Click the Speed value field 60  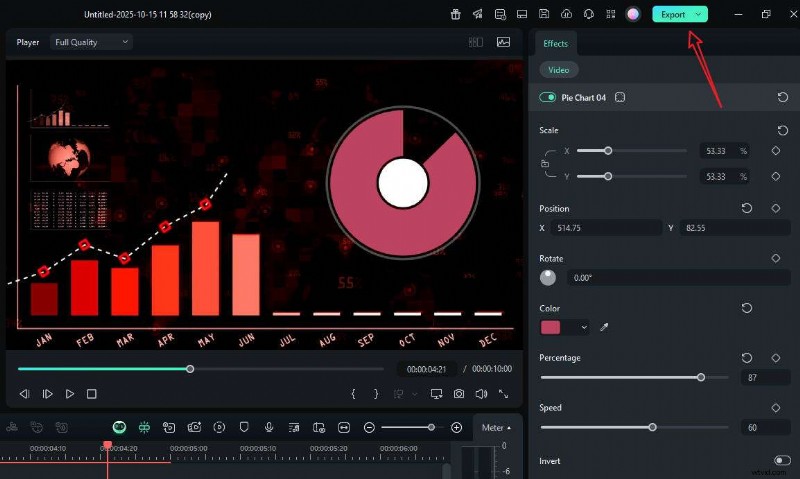coord(765,427)
